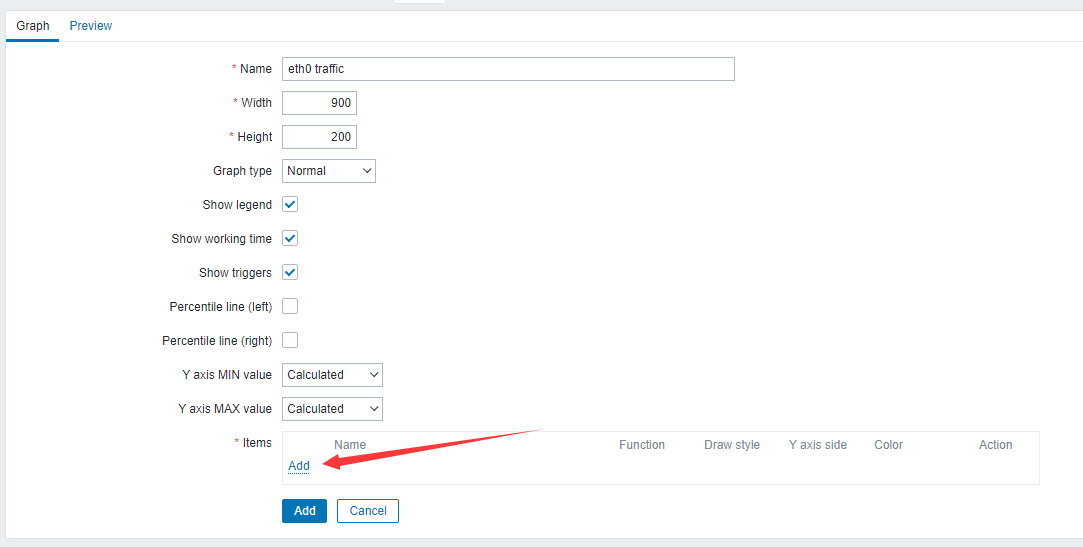This screenshot has width=1083, height=547.
Task: Select the Graph tab
Action: click(x=33, y=26)
